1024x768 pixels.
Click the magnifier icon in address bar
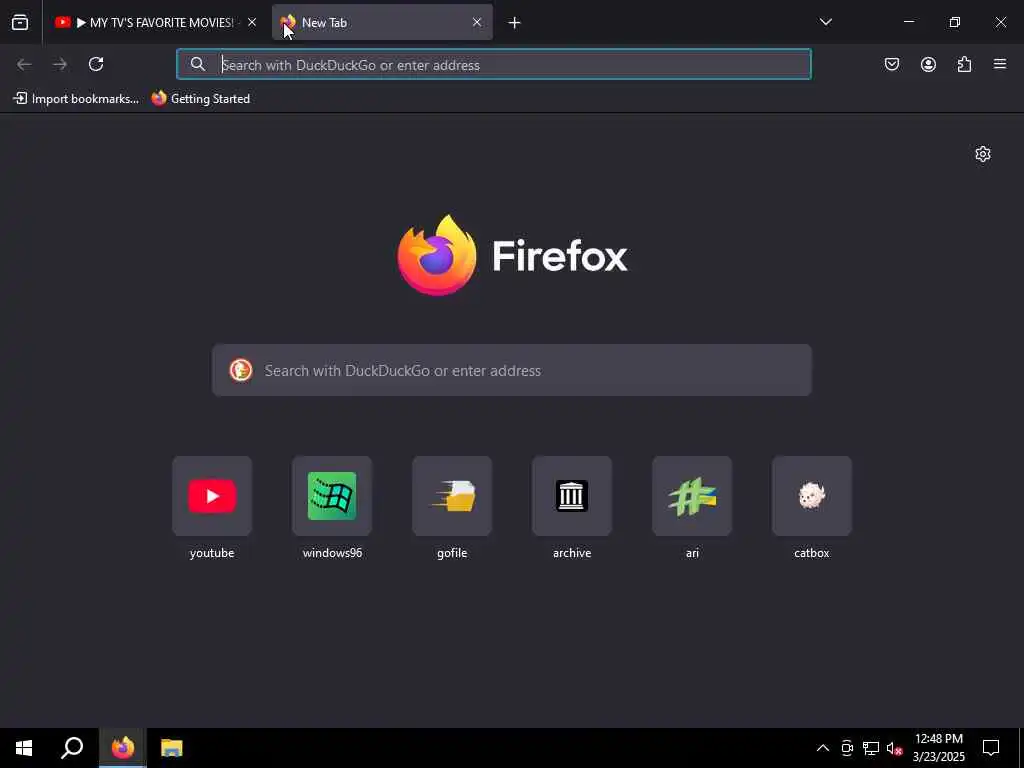[x=198, y=64]
